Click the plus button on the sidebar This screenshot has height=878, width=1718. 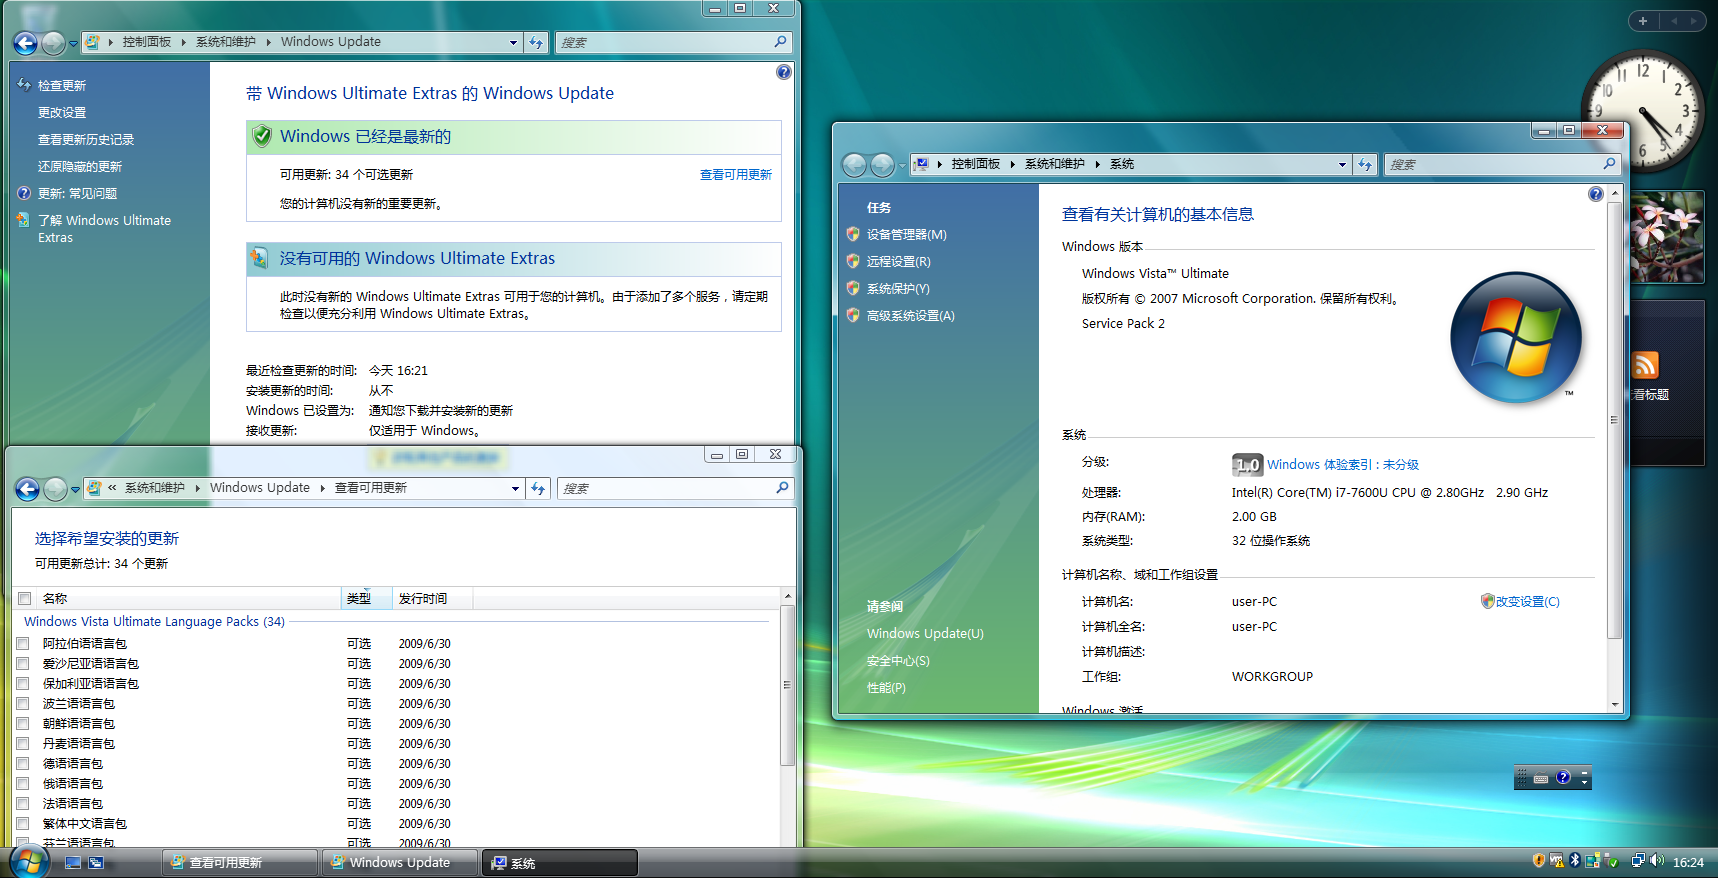[1642, 20]
